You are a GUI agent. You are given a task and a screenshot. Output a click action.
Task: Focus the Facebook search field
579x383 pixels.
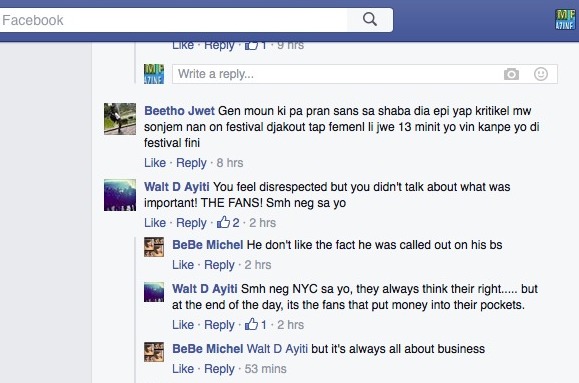click(x=174, y=20)
